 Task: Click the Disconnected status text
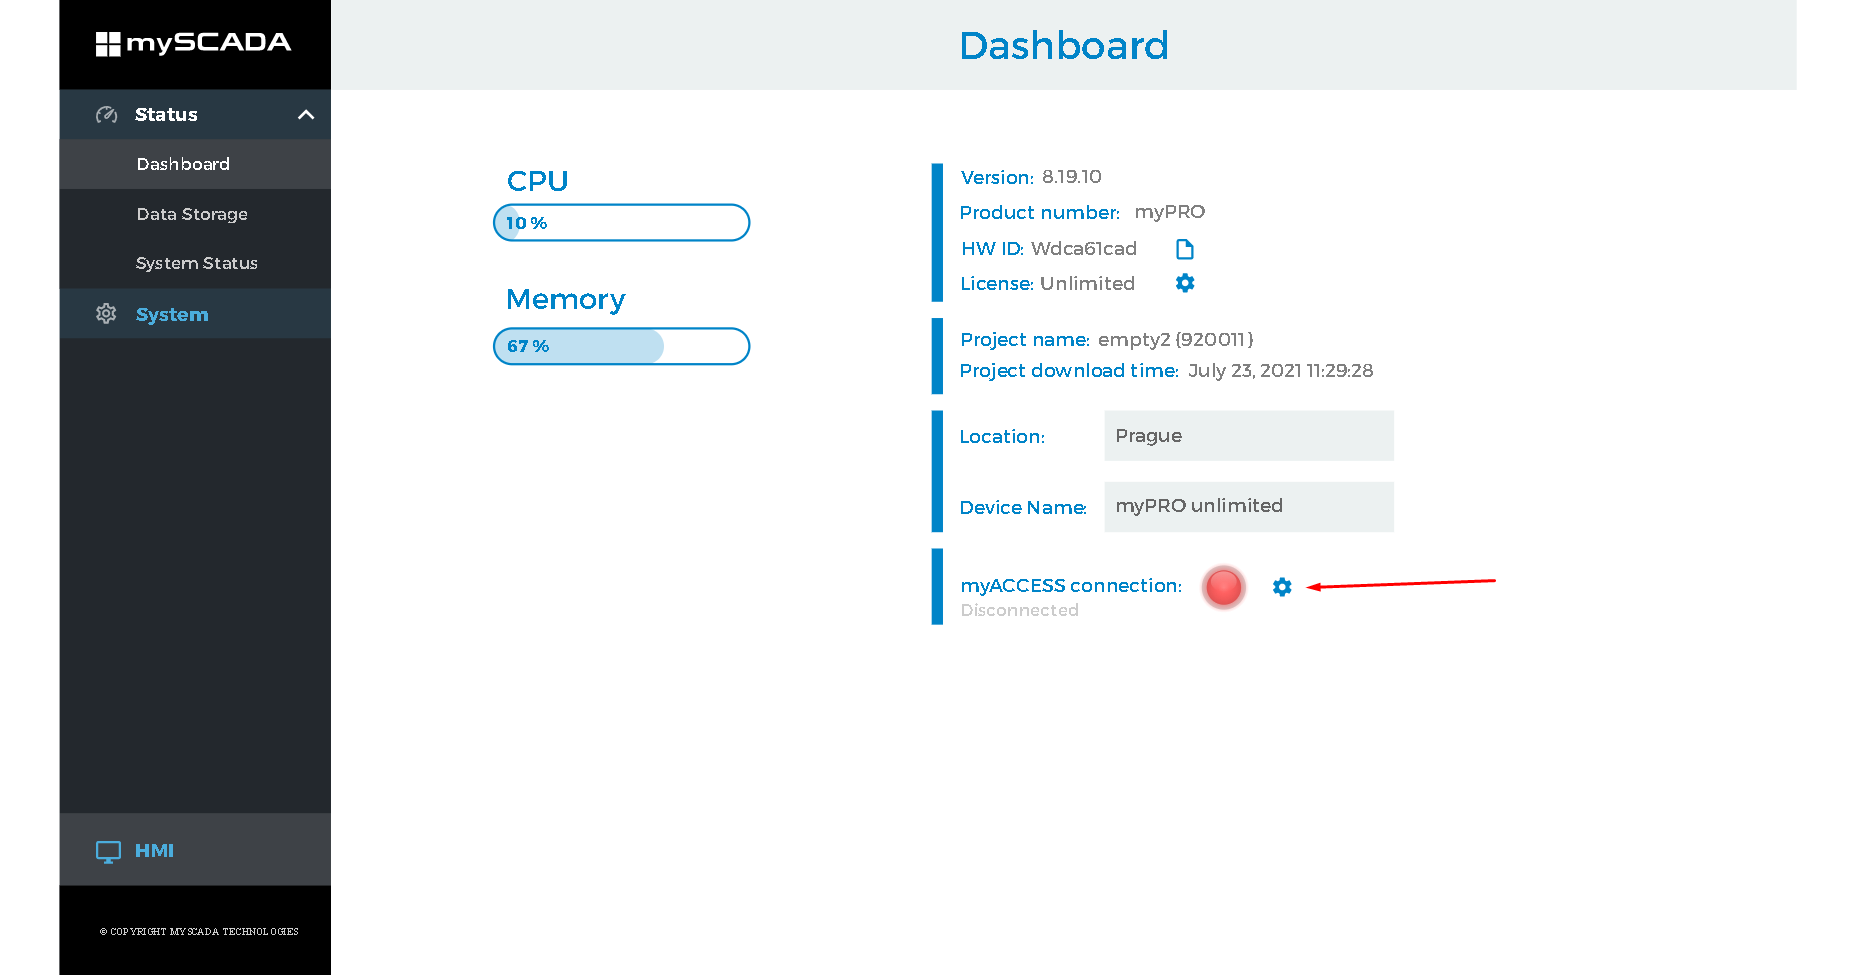[x=1020, y=610]
